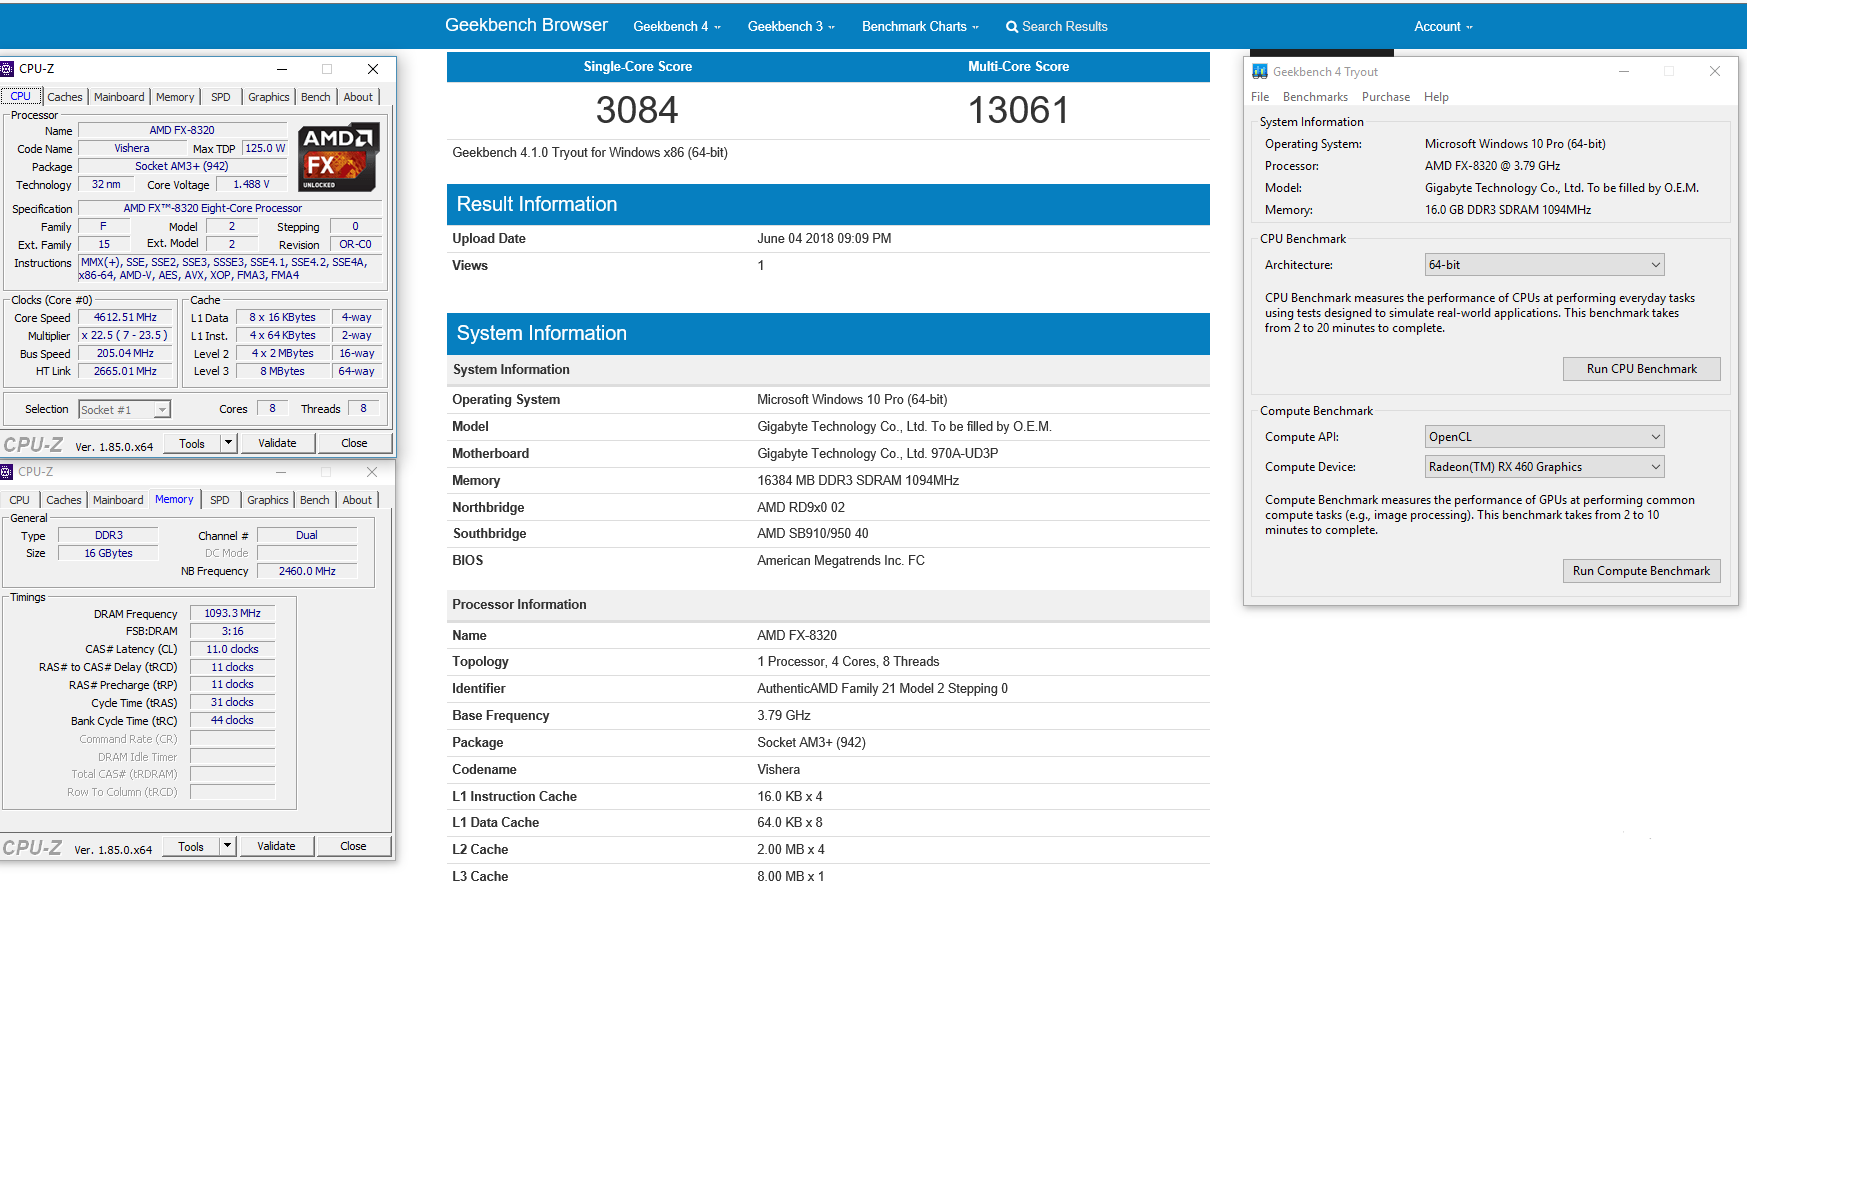1869x1201 pixels.
Task: Click the app icon in the lower CPU-Z window title bar
Action: tap(6, 472)
